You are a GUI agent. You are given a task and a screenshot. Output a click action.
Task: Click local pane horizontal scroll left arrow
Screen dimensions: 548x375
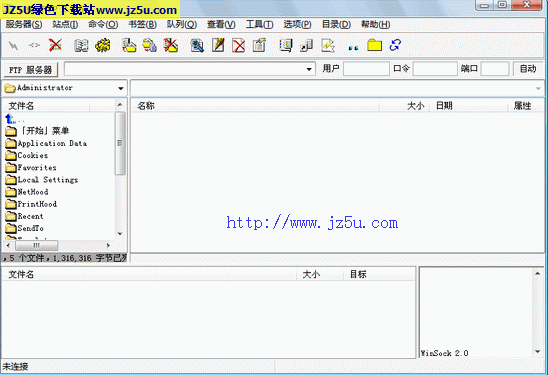pyautogui.click(x=8, y=245)
